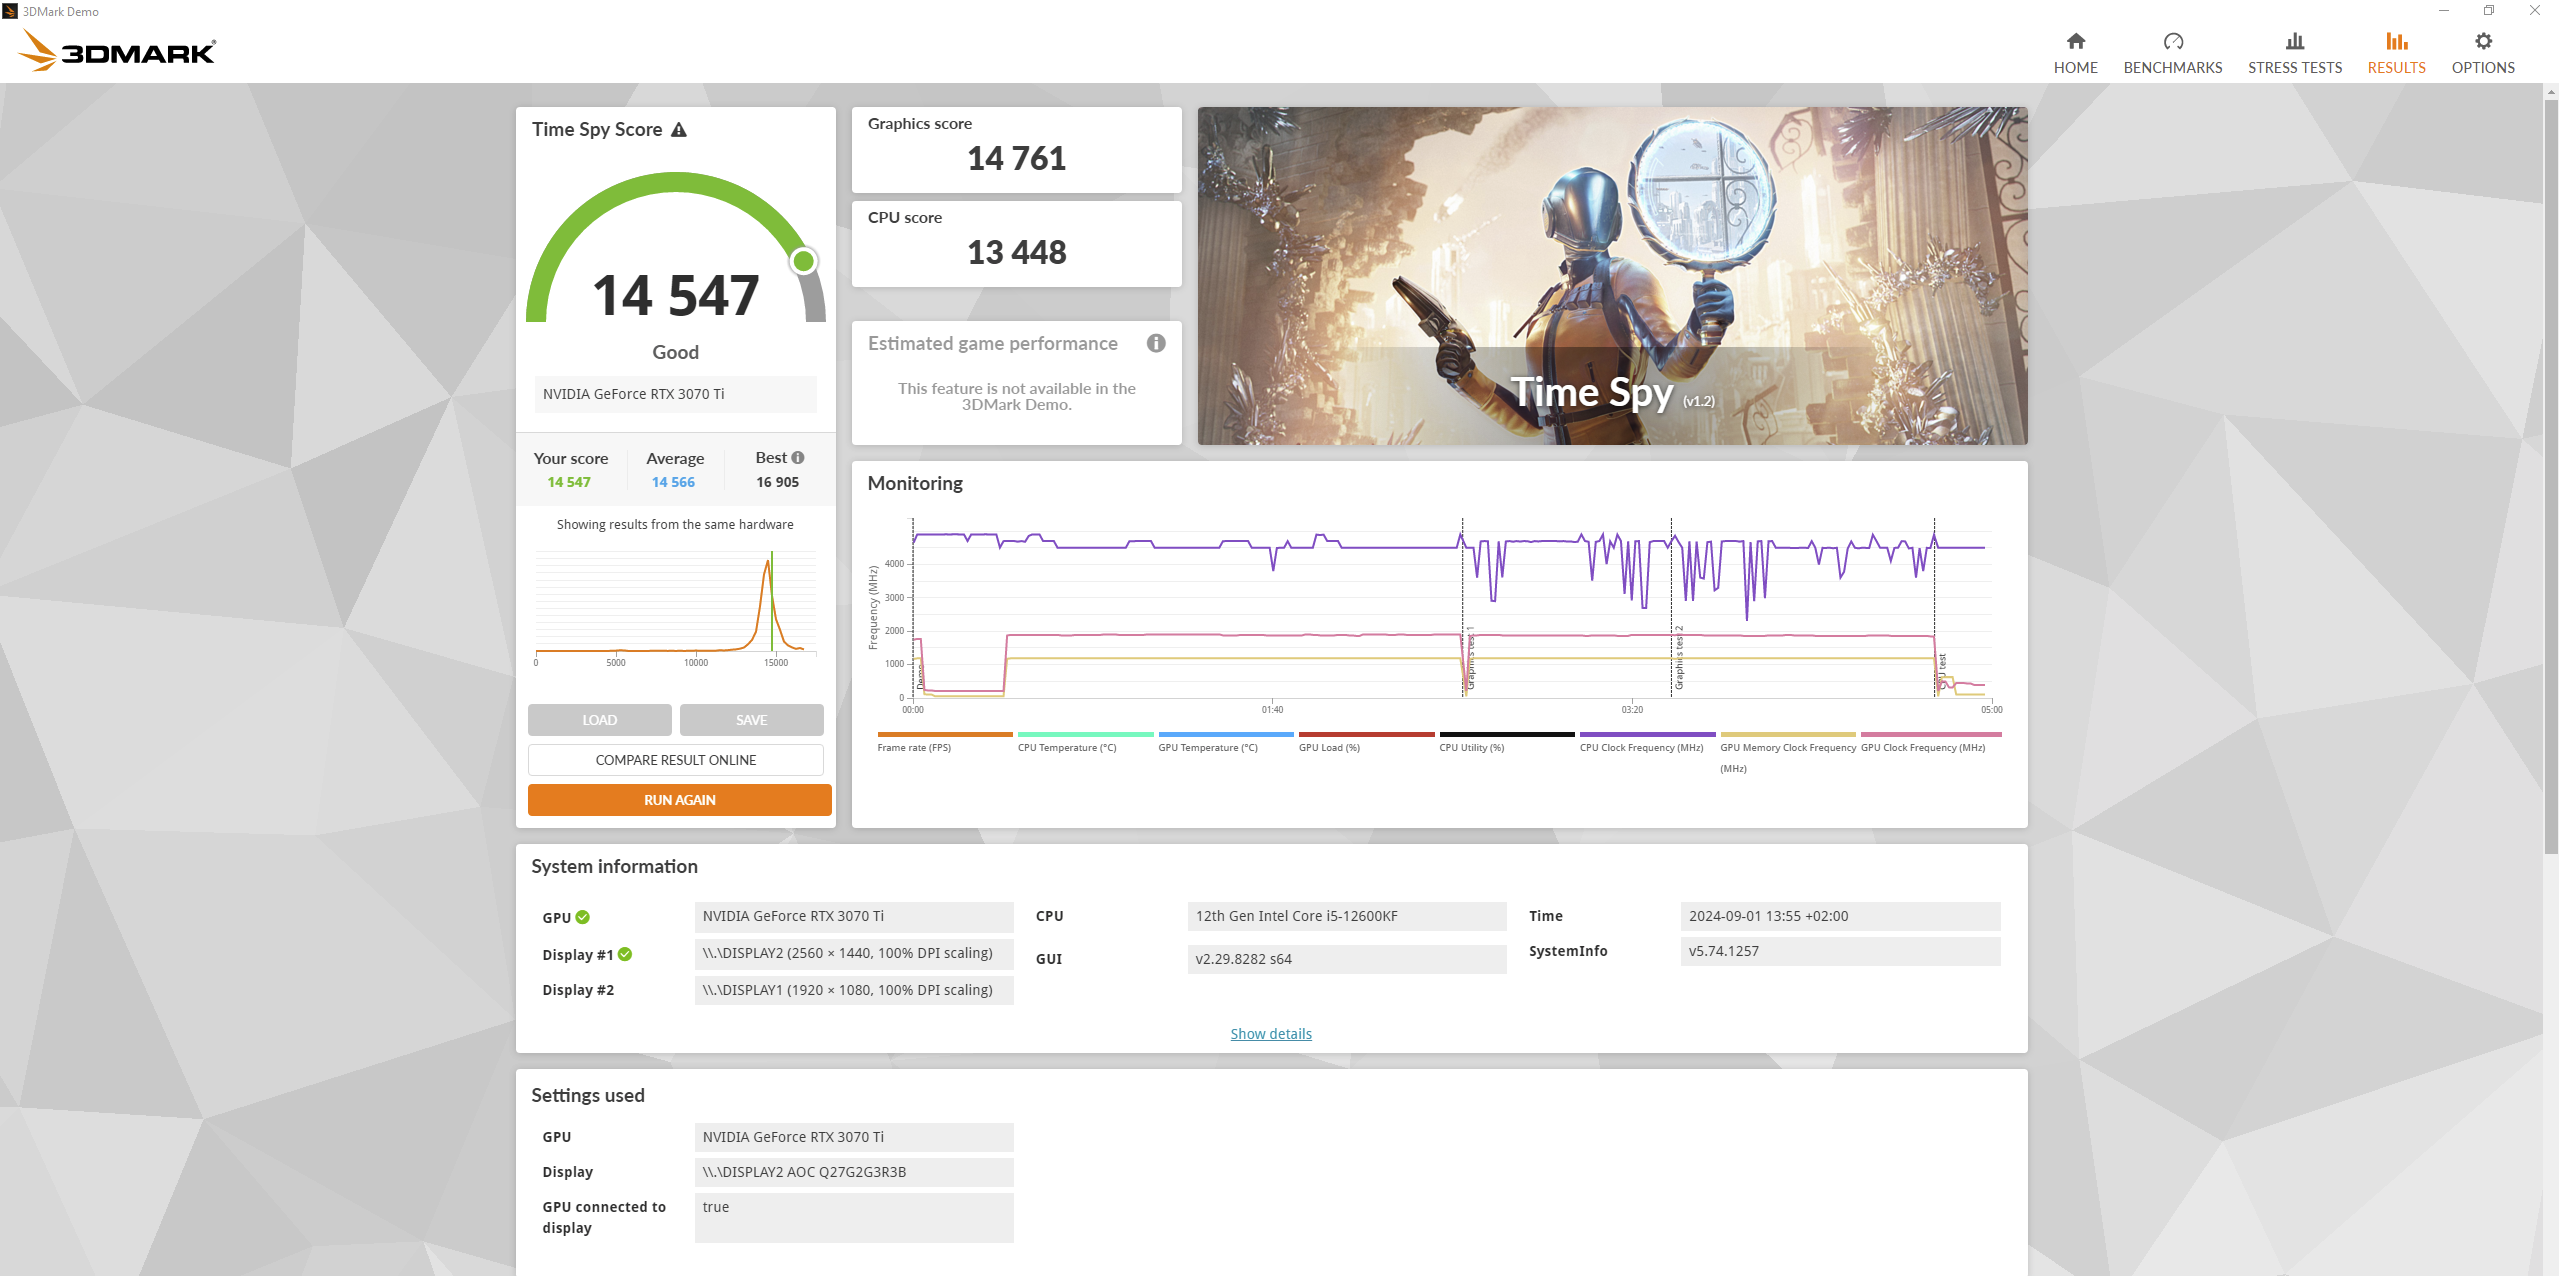Expand system info with Show details

pyautogui.click(x=1270, y=1034)
